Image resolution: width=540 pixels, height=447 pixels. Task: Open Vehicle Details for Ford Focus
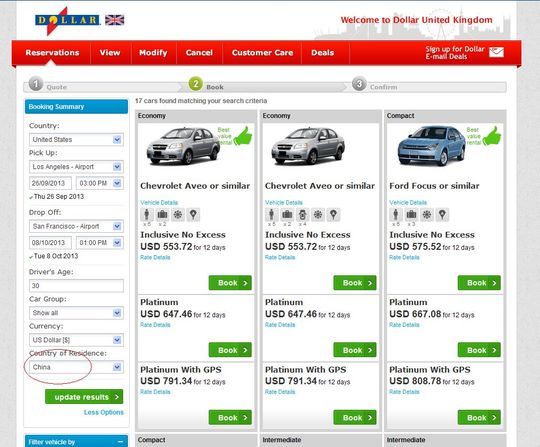click(408, 202)
